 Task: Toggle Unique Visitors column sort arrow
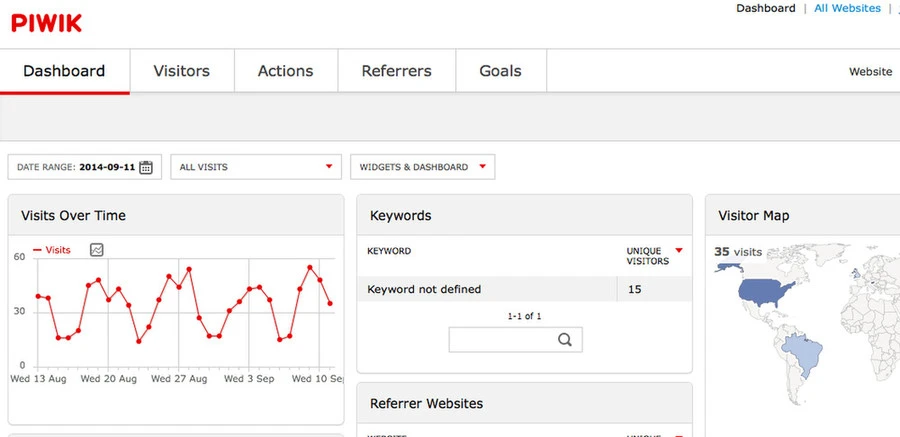(679, 251)
